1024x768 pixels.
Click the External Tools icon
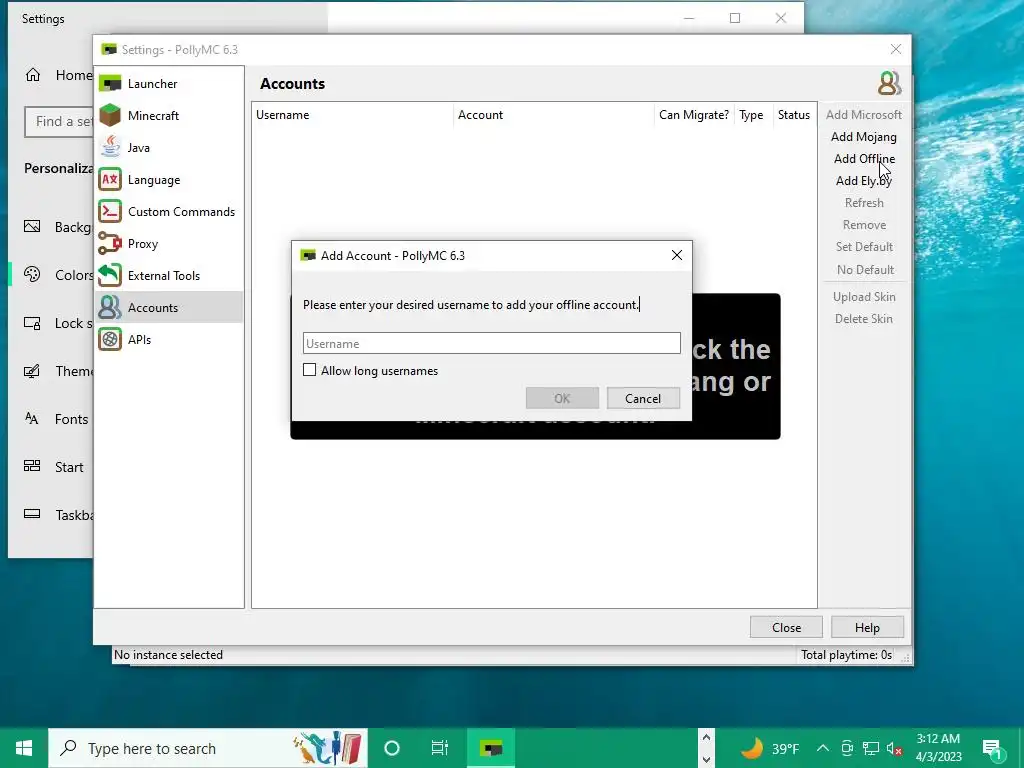[x=110, y=276]
